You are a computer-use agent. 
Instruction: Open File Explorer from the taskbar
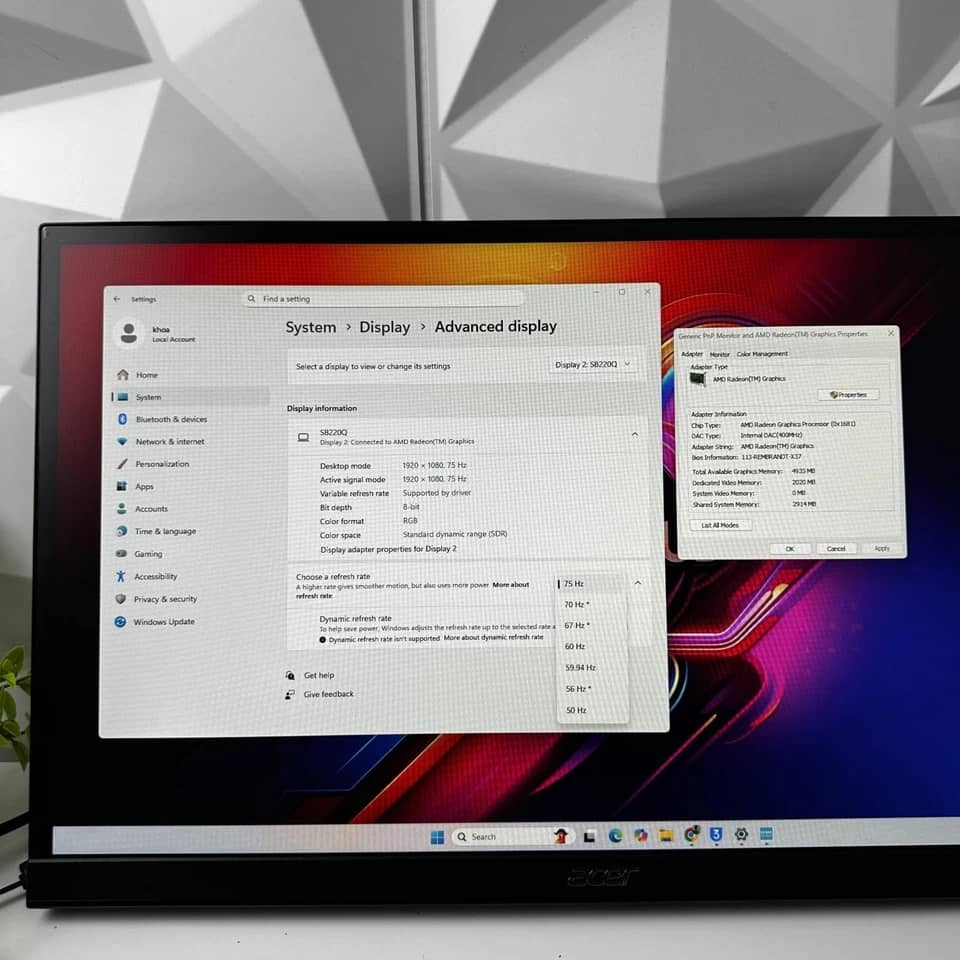coord(666,835)
